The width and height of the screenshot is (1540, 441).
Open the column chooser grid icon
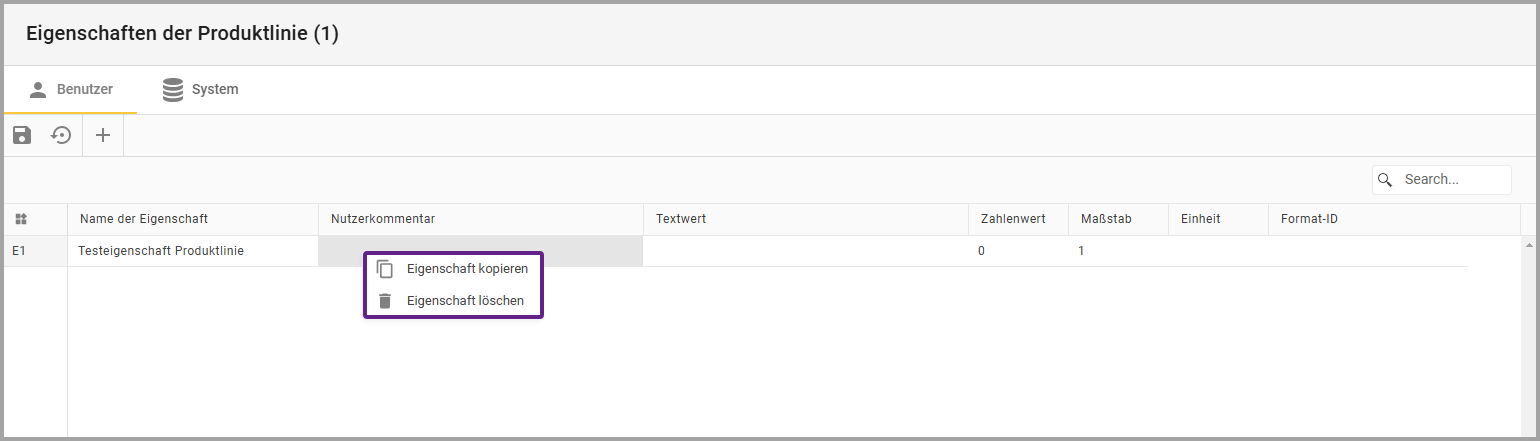pos(21,219)
